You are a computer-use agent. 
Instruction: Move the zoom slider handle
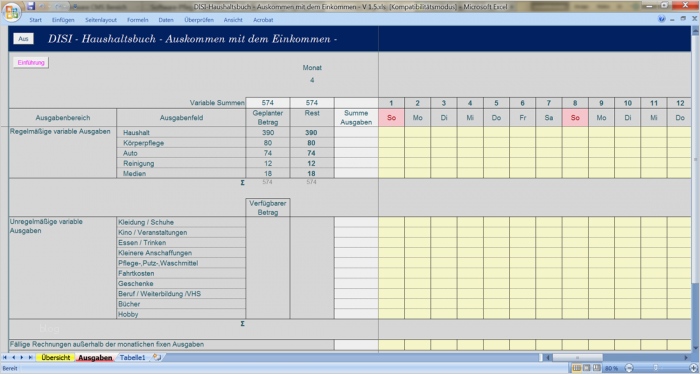(655, 368)
